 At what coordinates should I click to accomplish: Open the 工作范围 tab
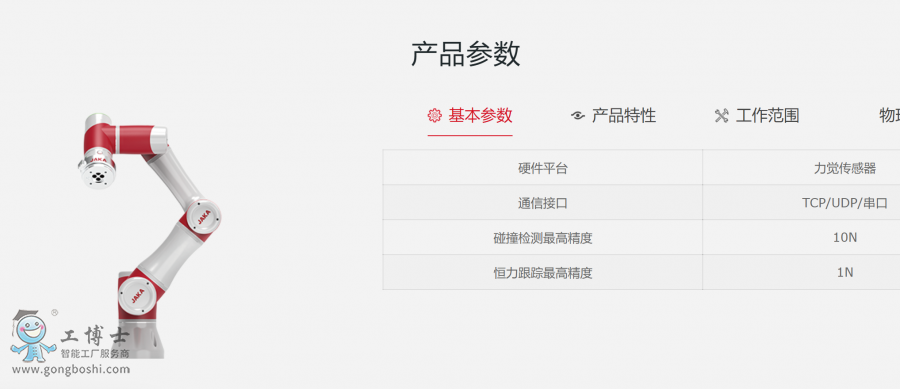point(767,116)
